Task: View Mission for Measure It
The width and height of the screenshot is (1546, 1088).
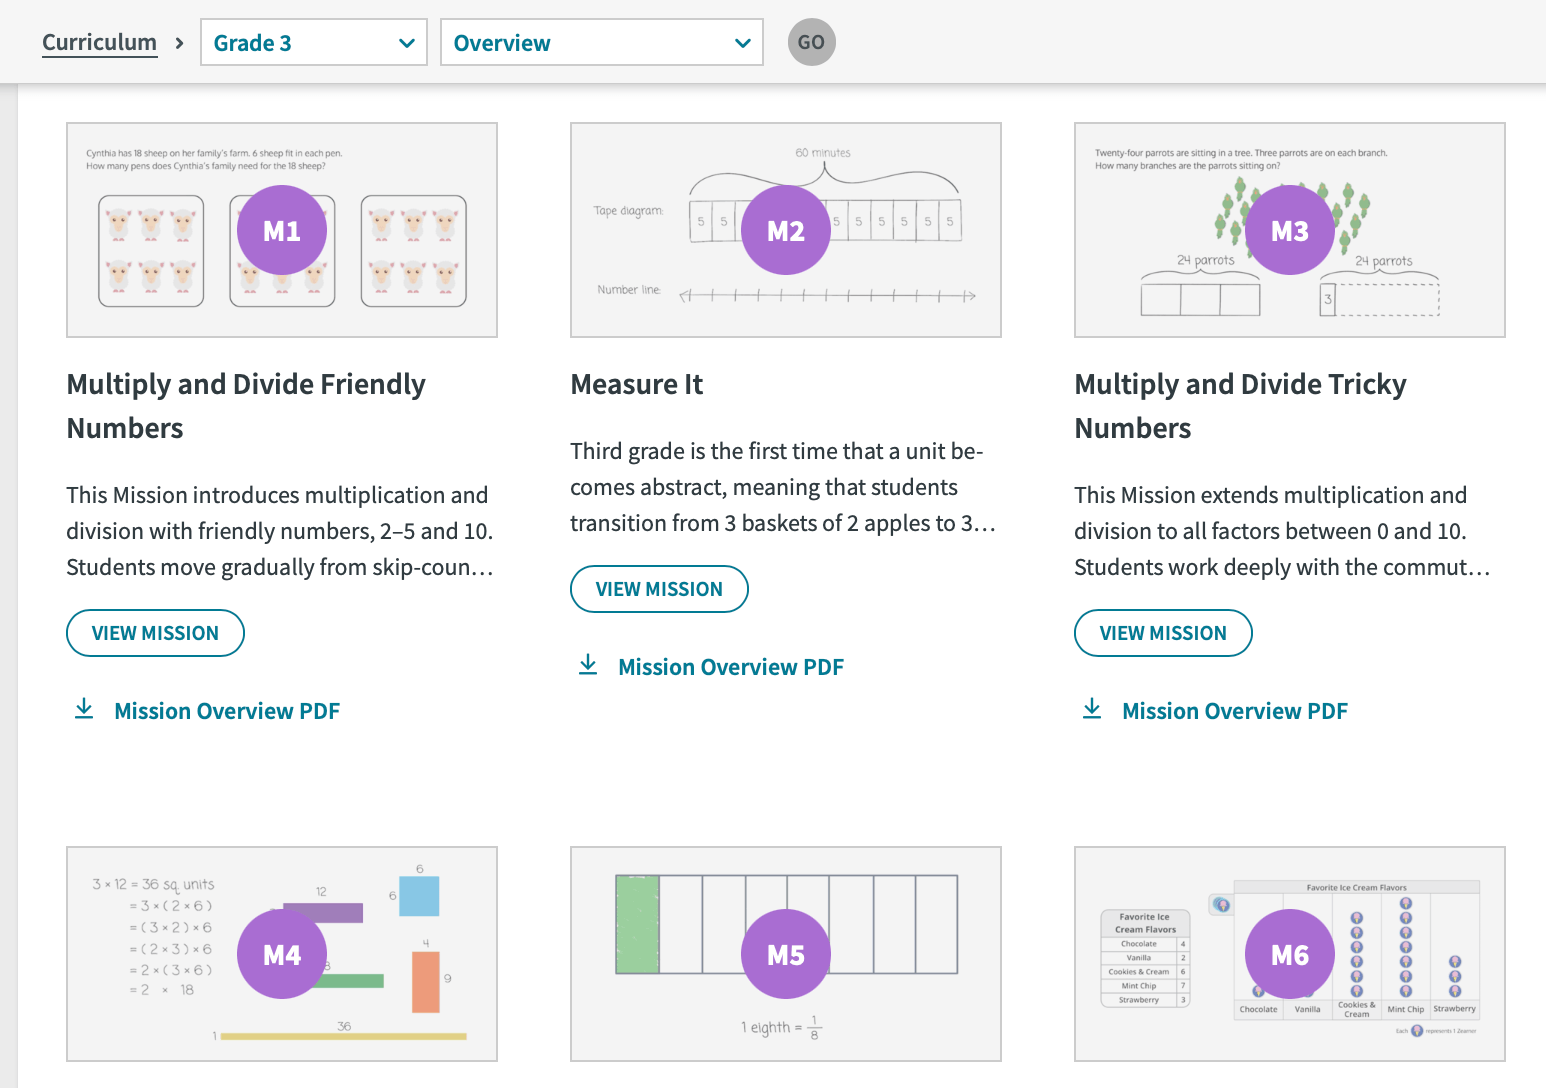Action: pyautogui.click(x=659, y=589)
